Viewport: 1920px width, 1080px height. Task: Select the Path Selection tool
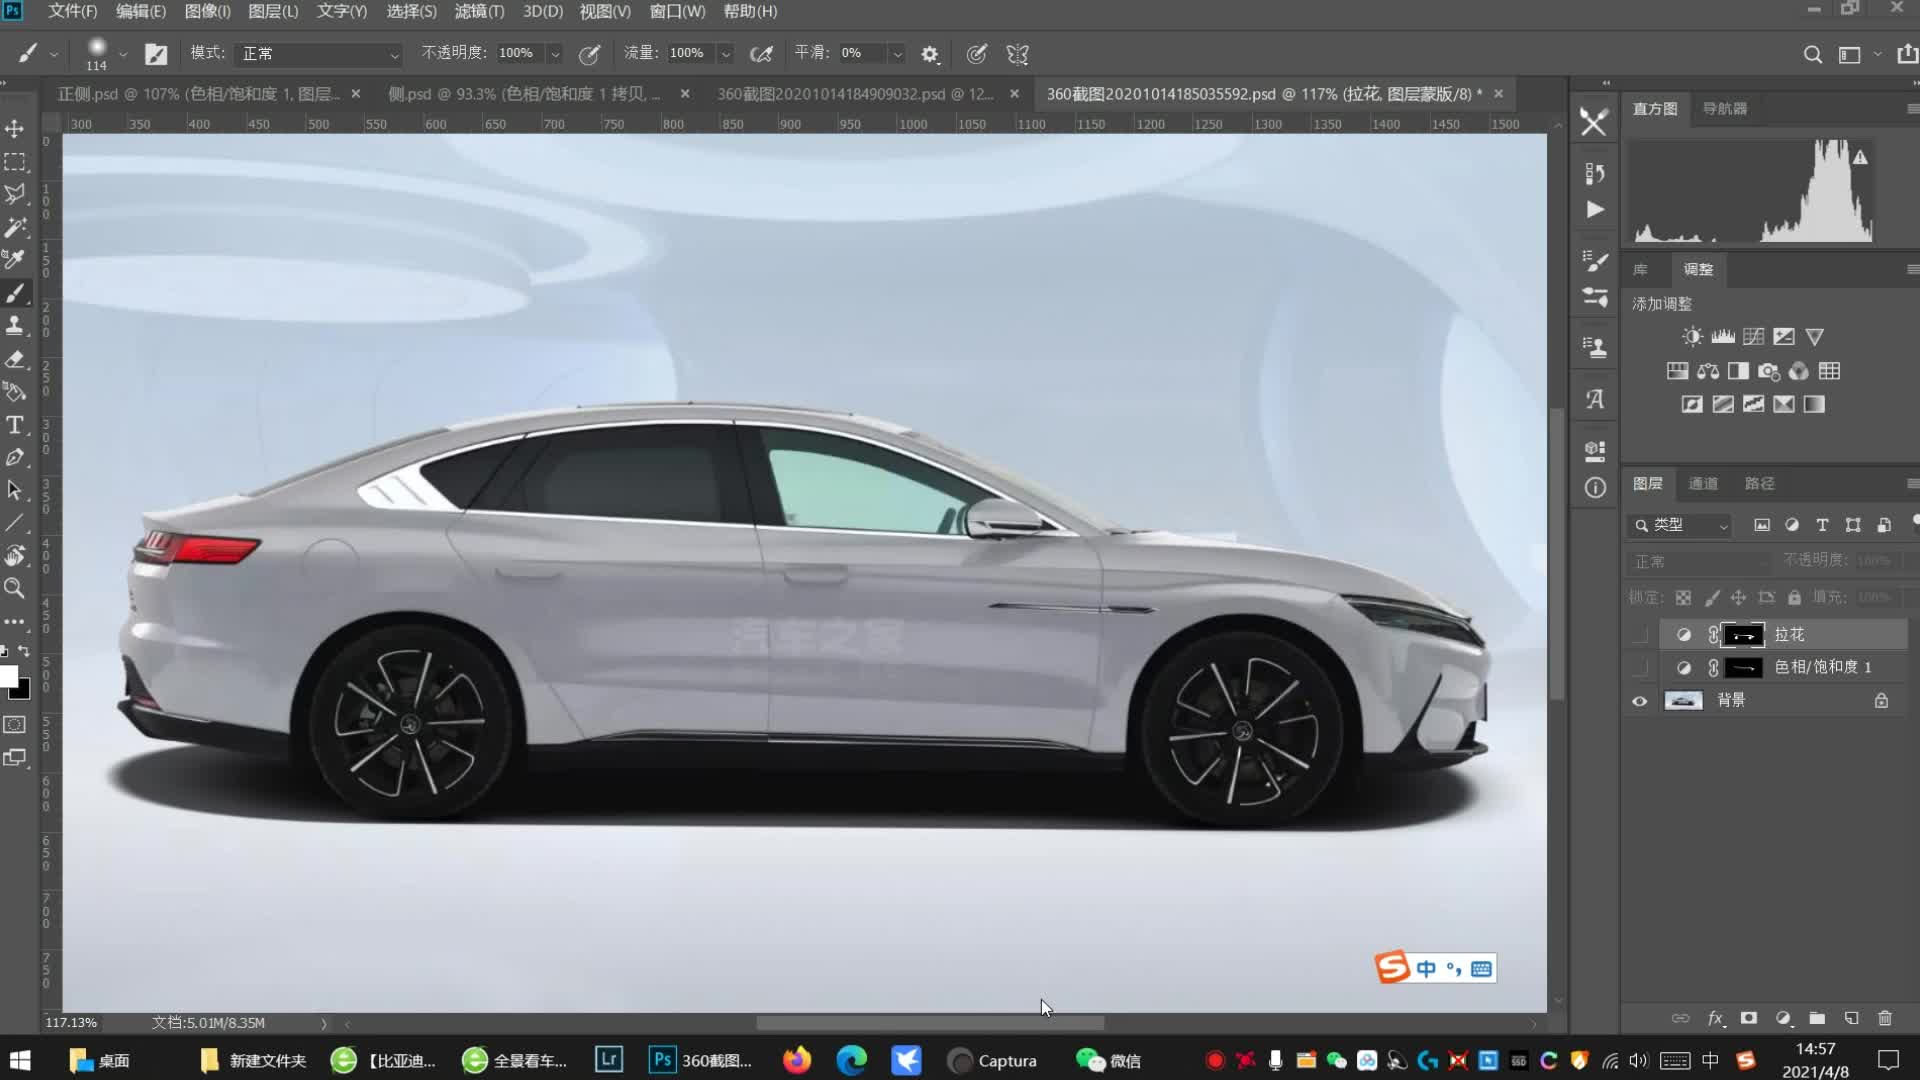coord(15,490)
